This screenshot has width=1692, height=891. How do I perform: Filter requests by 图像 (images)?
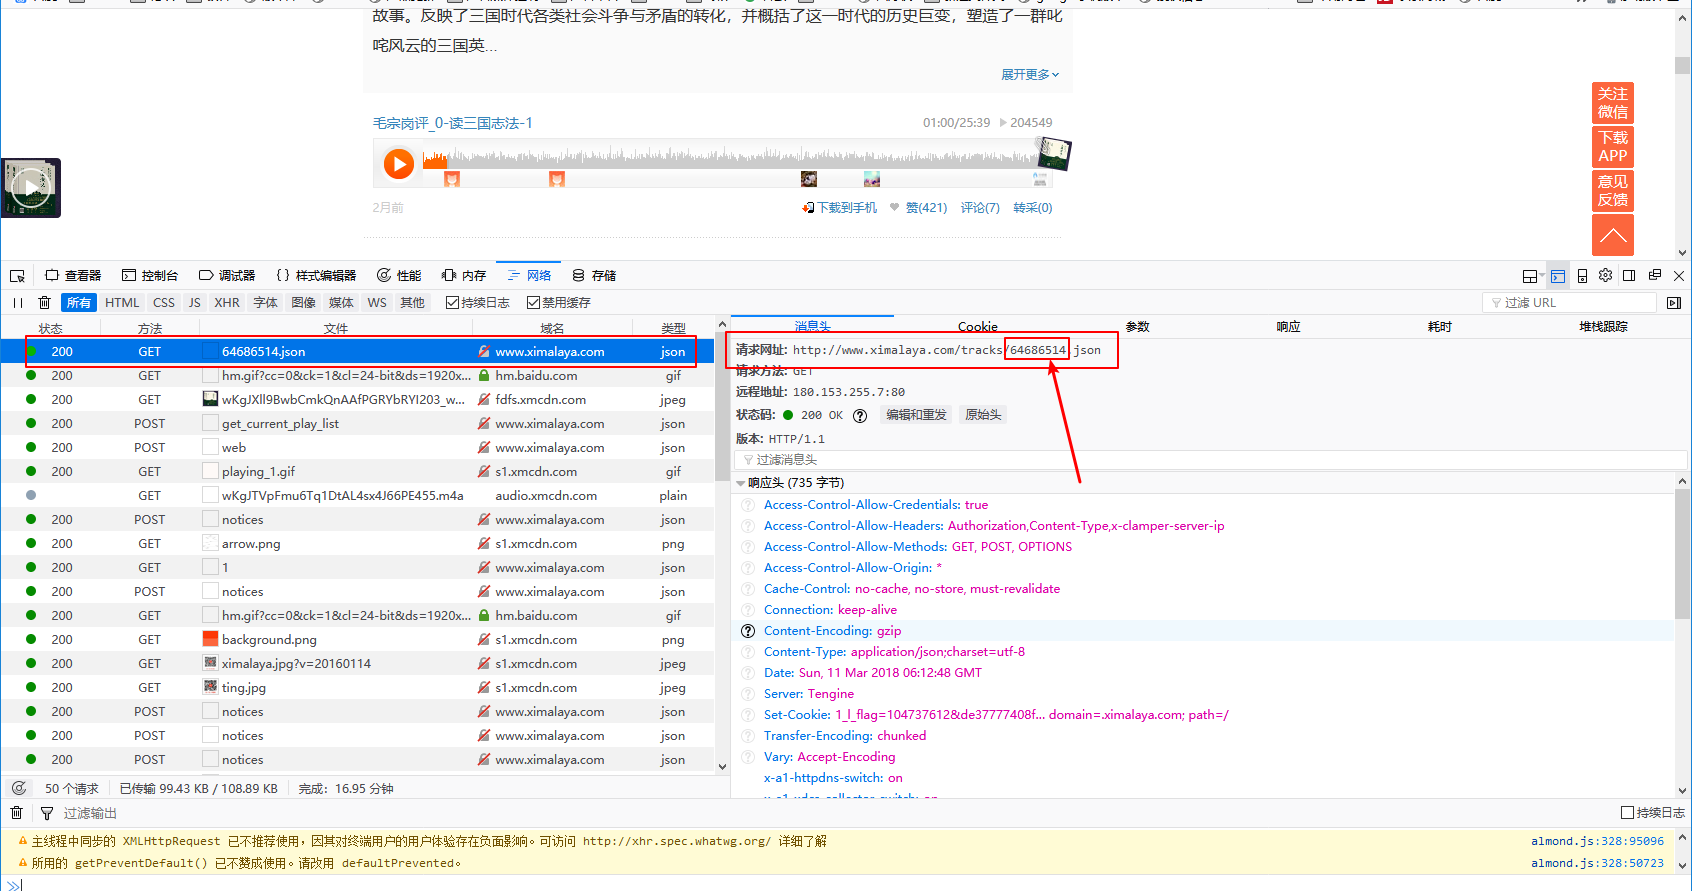(303, 303)
